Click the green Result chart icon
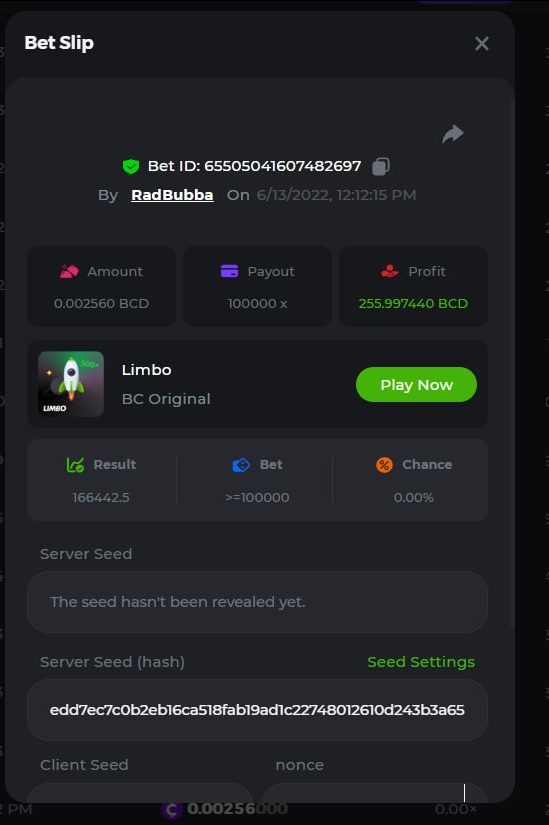 75,465
